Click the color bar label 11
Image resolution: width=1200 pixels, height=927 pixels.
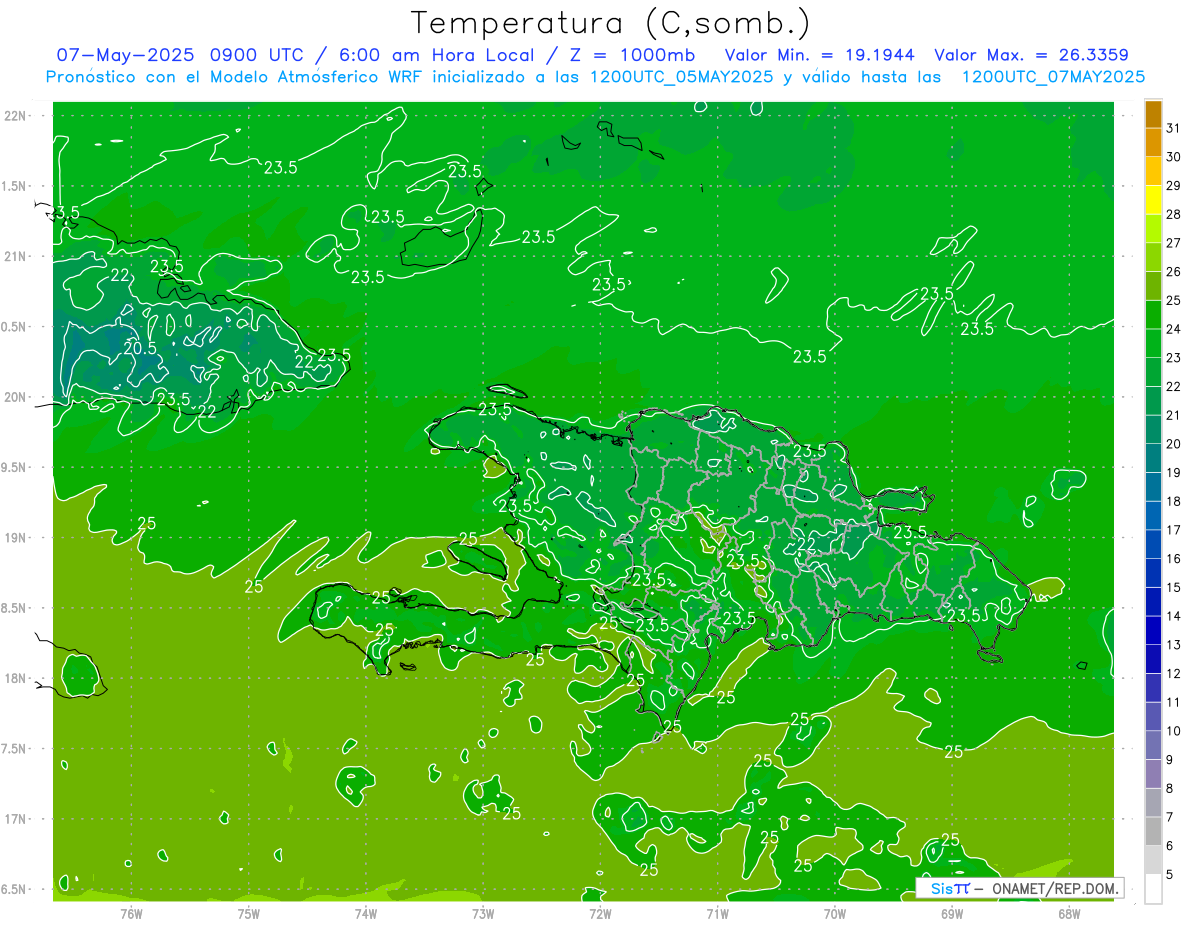[x=1174, y=702]
